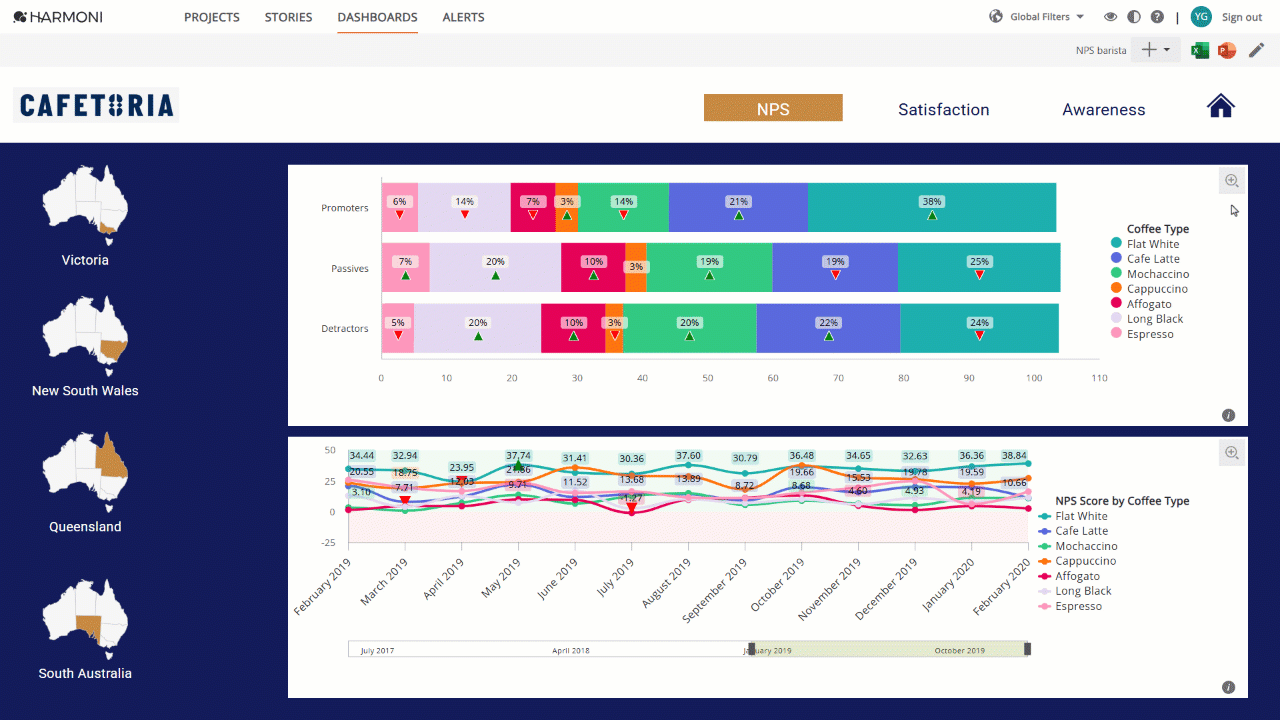Open info icon of line chart
This screenshot has height=720, width=1280.
click(x=1228, y=687)
